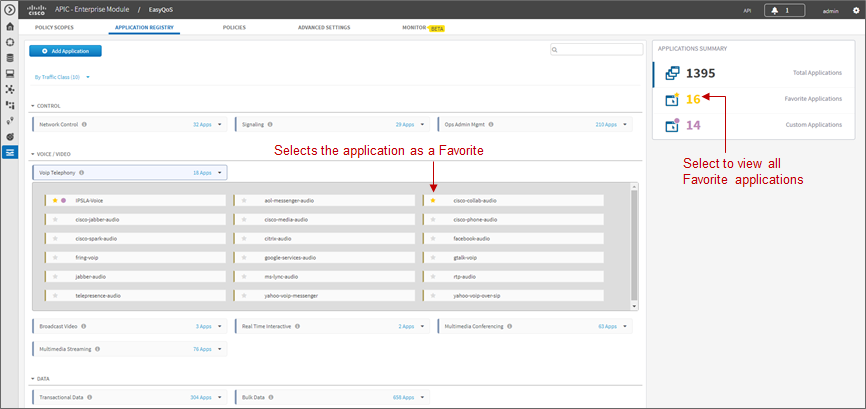View the 14 Custom Applications count
Viewport: 866px width, 409px height.
click(x=693, y=125)
